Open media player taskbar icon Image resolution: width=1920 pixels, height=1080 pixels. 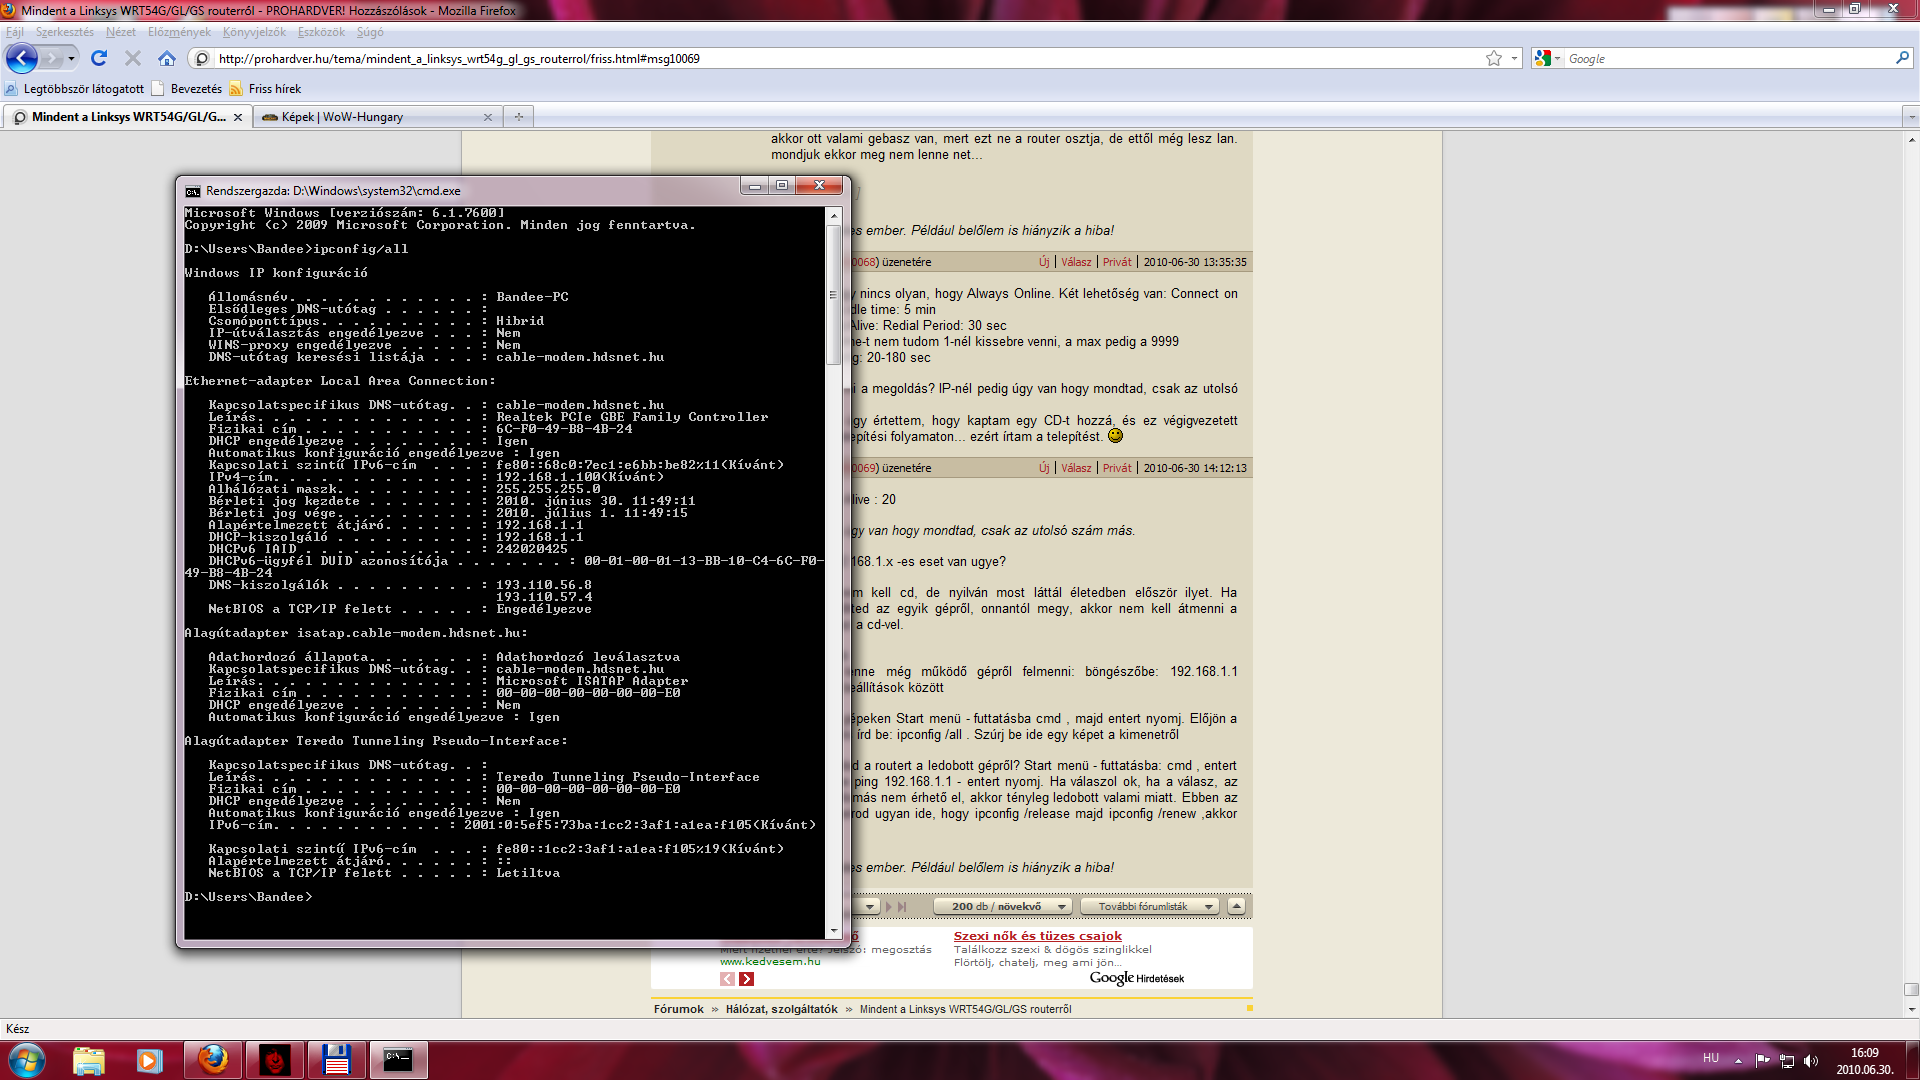[x=150, y=1060]
